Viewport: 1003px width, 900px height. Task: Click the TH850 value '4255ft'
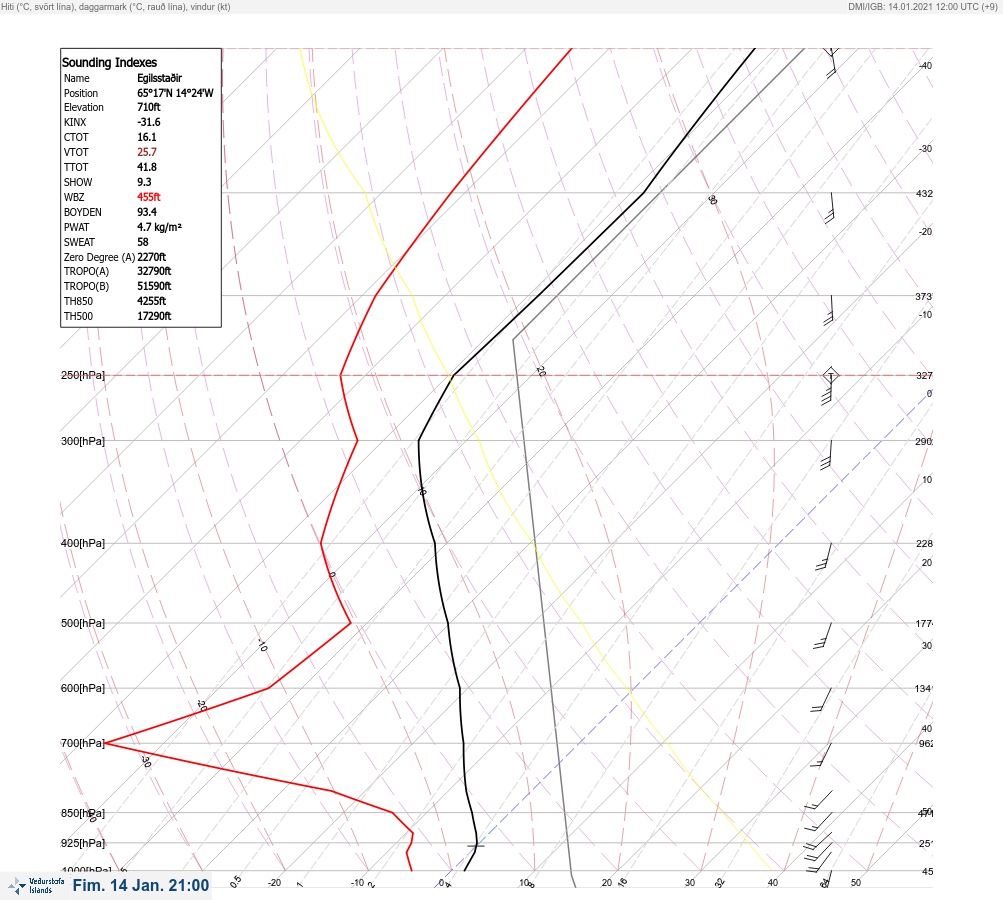[x=152, y=301]
